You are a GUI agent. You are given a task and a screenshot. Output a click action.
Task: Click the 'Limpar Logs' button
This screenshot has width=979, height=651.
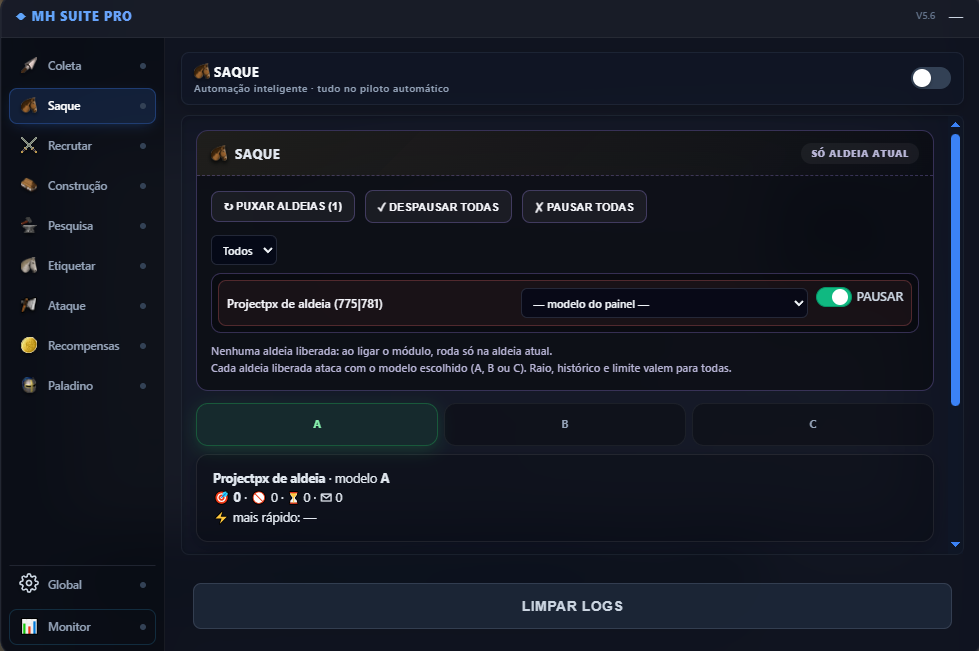572,606
